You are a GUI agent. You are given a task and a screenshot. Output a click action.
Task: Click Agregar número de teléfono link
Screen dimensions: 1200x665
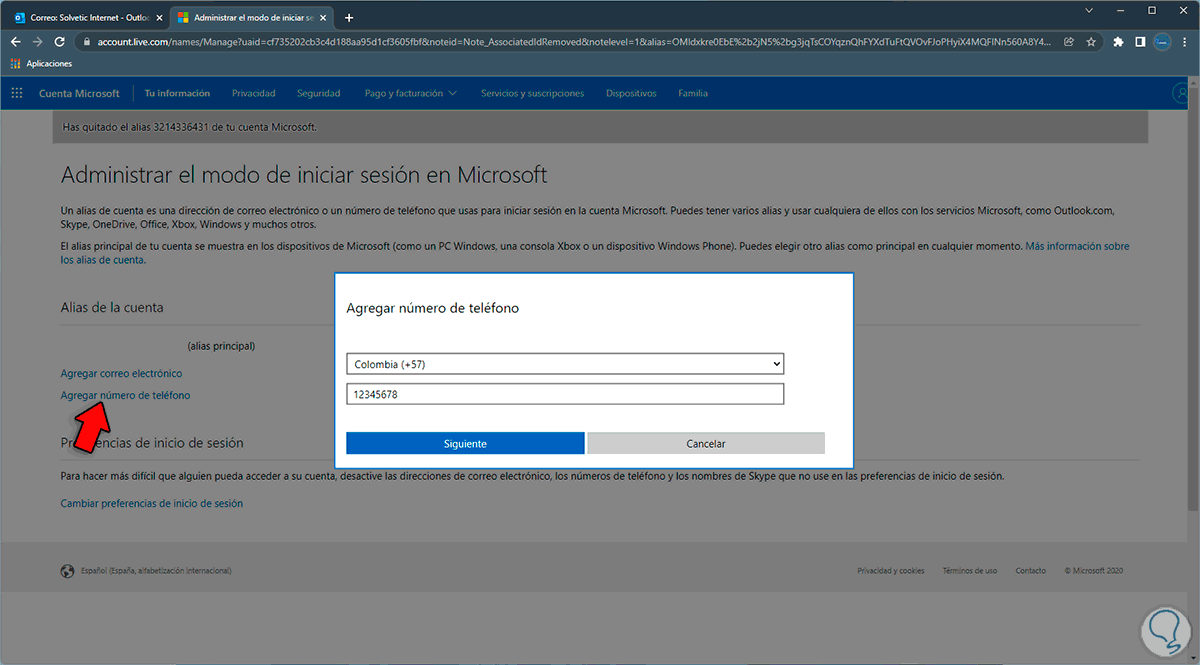coord(125,395)
